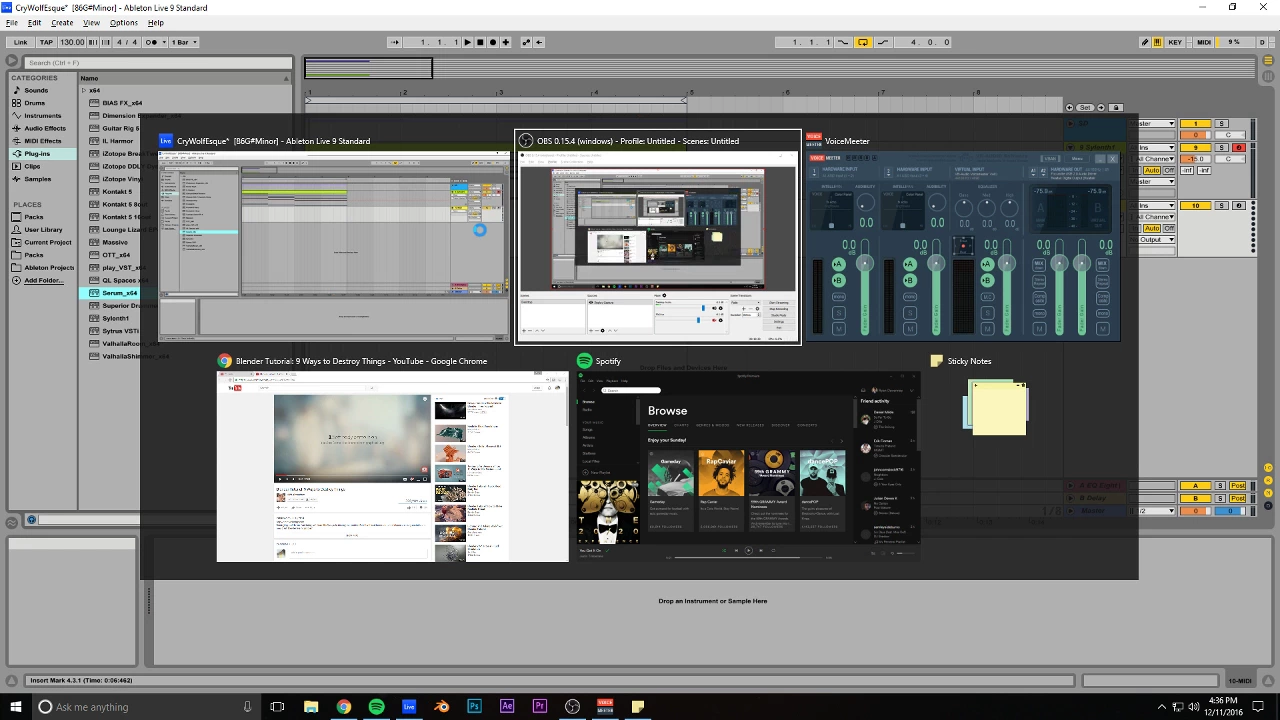Viewport: 1280px width, 720px height.
Task: Click the MIDI overdub plus button
Action: 506,42
